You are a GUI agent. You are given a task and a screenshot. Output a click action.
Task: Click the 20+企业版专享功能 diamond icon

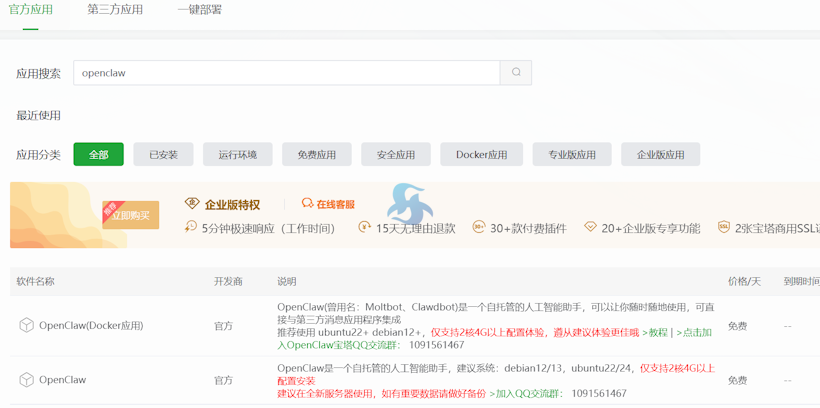(x=590, y=228)
